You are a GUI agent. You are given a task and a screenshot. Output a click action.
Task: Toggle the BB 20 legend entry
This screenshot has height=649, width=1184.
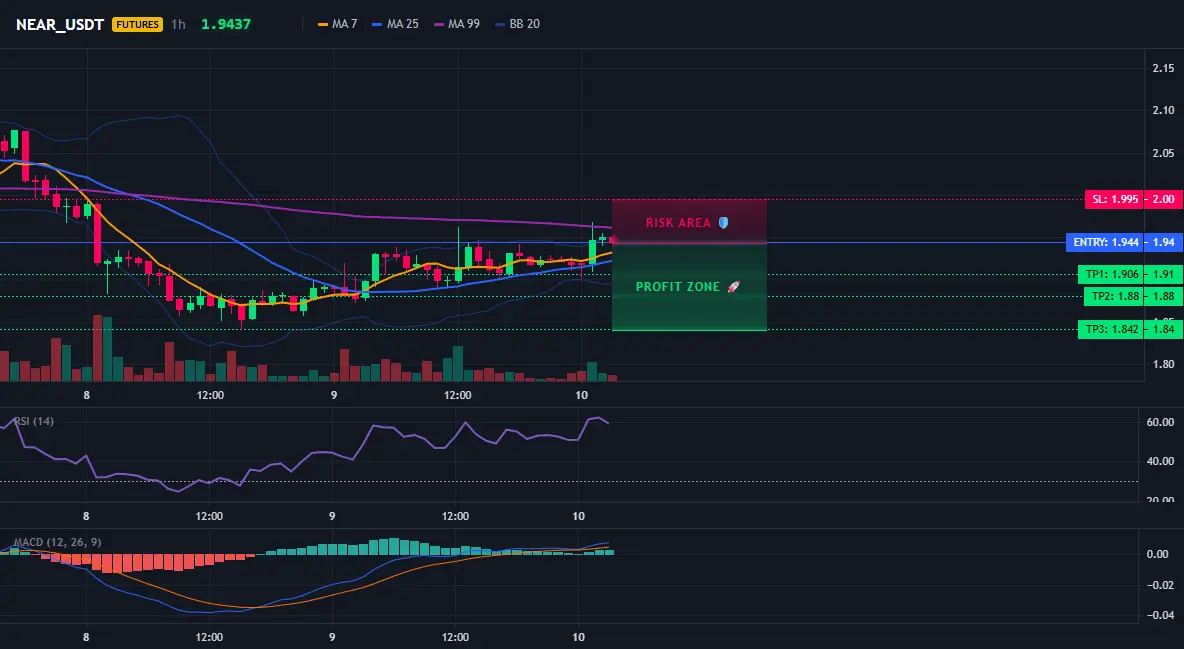[517, 24]
